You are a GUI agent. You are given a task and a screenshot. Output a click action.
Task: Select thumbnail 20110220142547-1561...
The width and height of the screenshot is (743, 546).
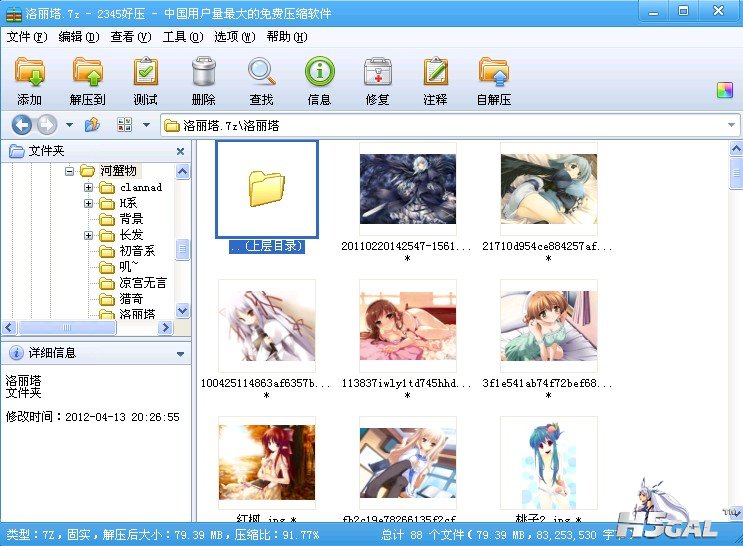[x=408, y=189]
